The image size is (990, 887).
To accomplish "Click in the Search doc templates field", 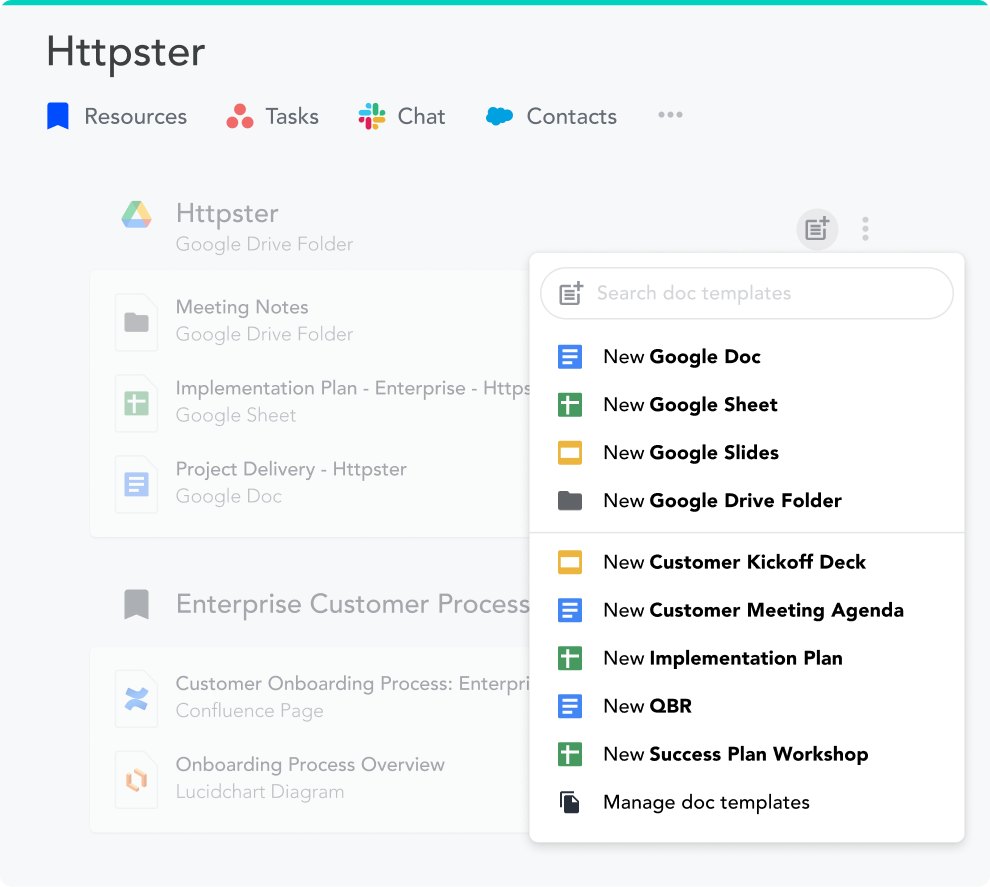I will 747,293.
